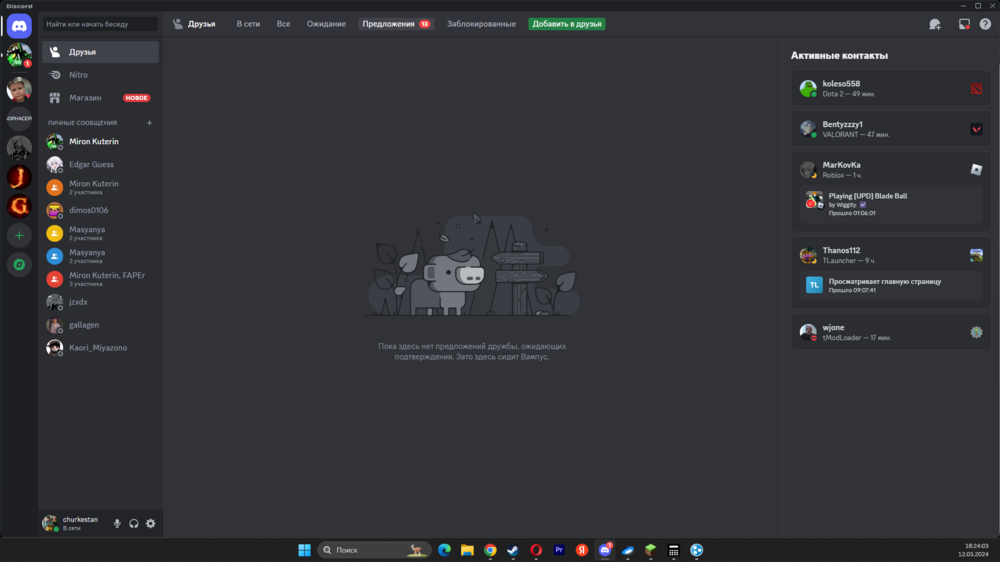This screenshot has height=562, width=1000.
Task: Switch to the Заблокированные tab
Action: (x=481, y=24)
